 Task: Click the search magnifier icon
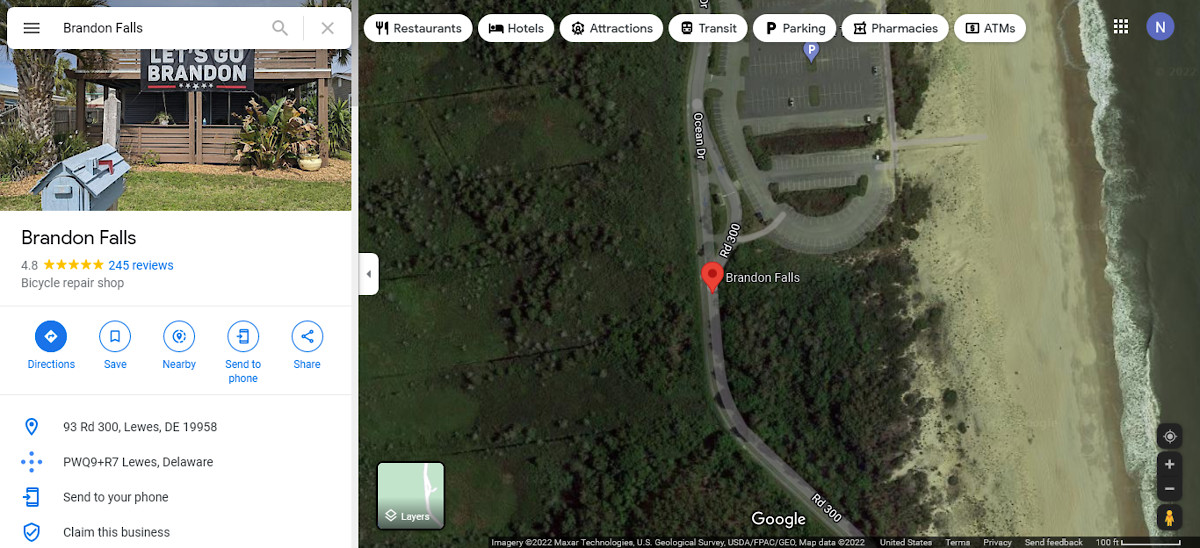coord(280,28)
